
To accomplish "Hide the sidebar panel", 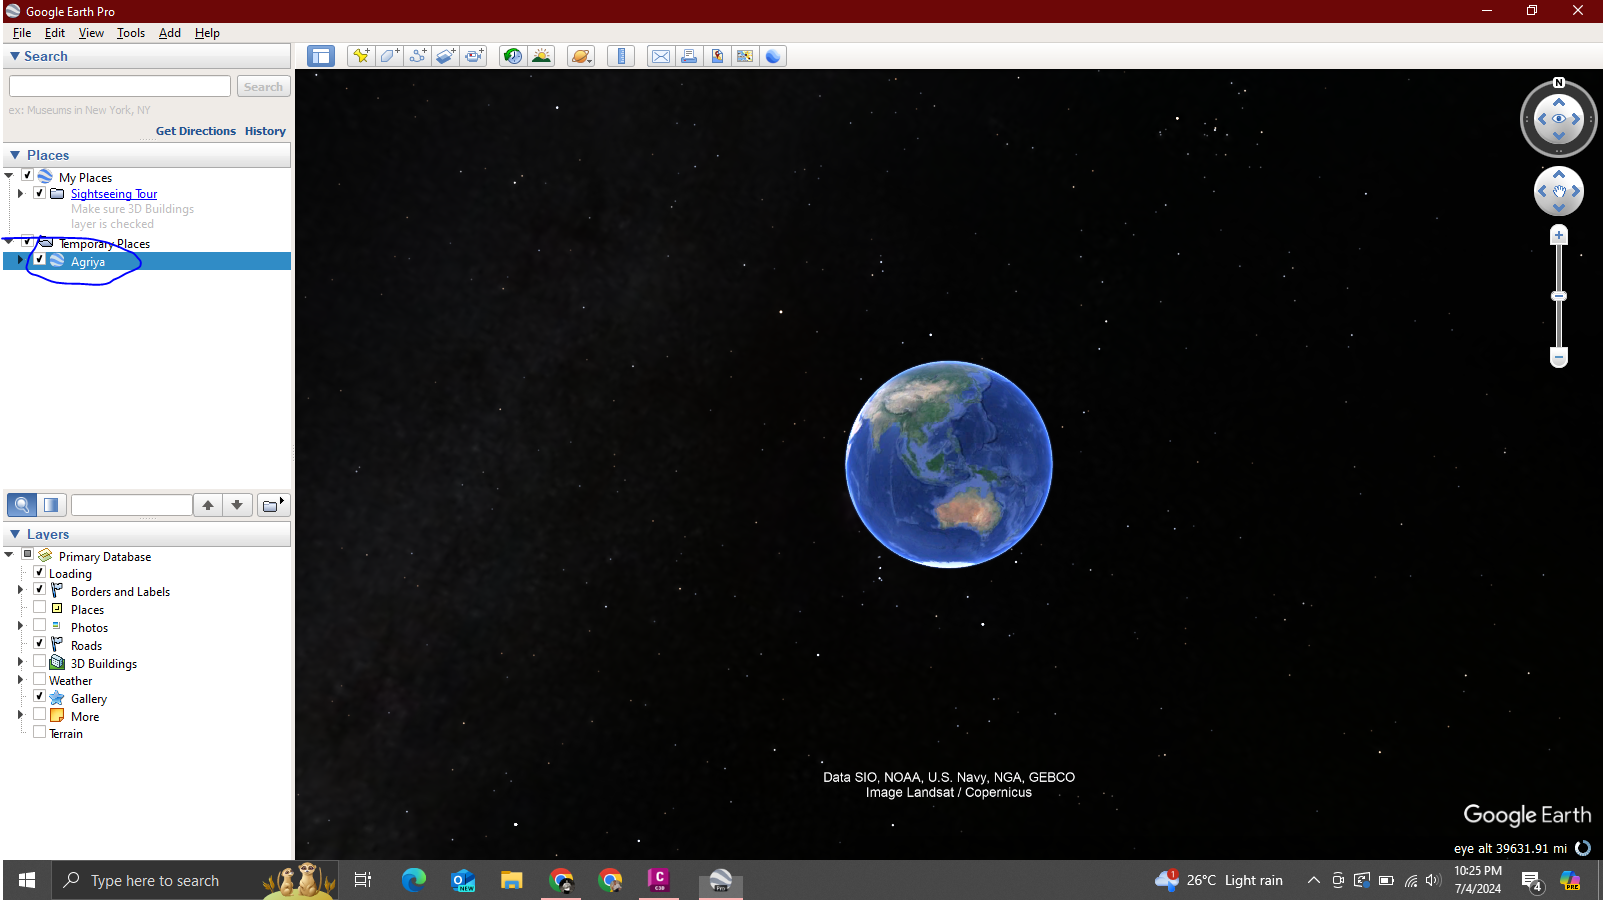I will click(320, 56).
